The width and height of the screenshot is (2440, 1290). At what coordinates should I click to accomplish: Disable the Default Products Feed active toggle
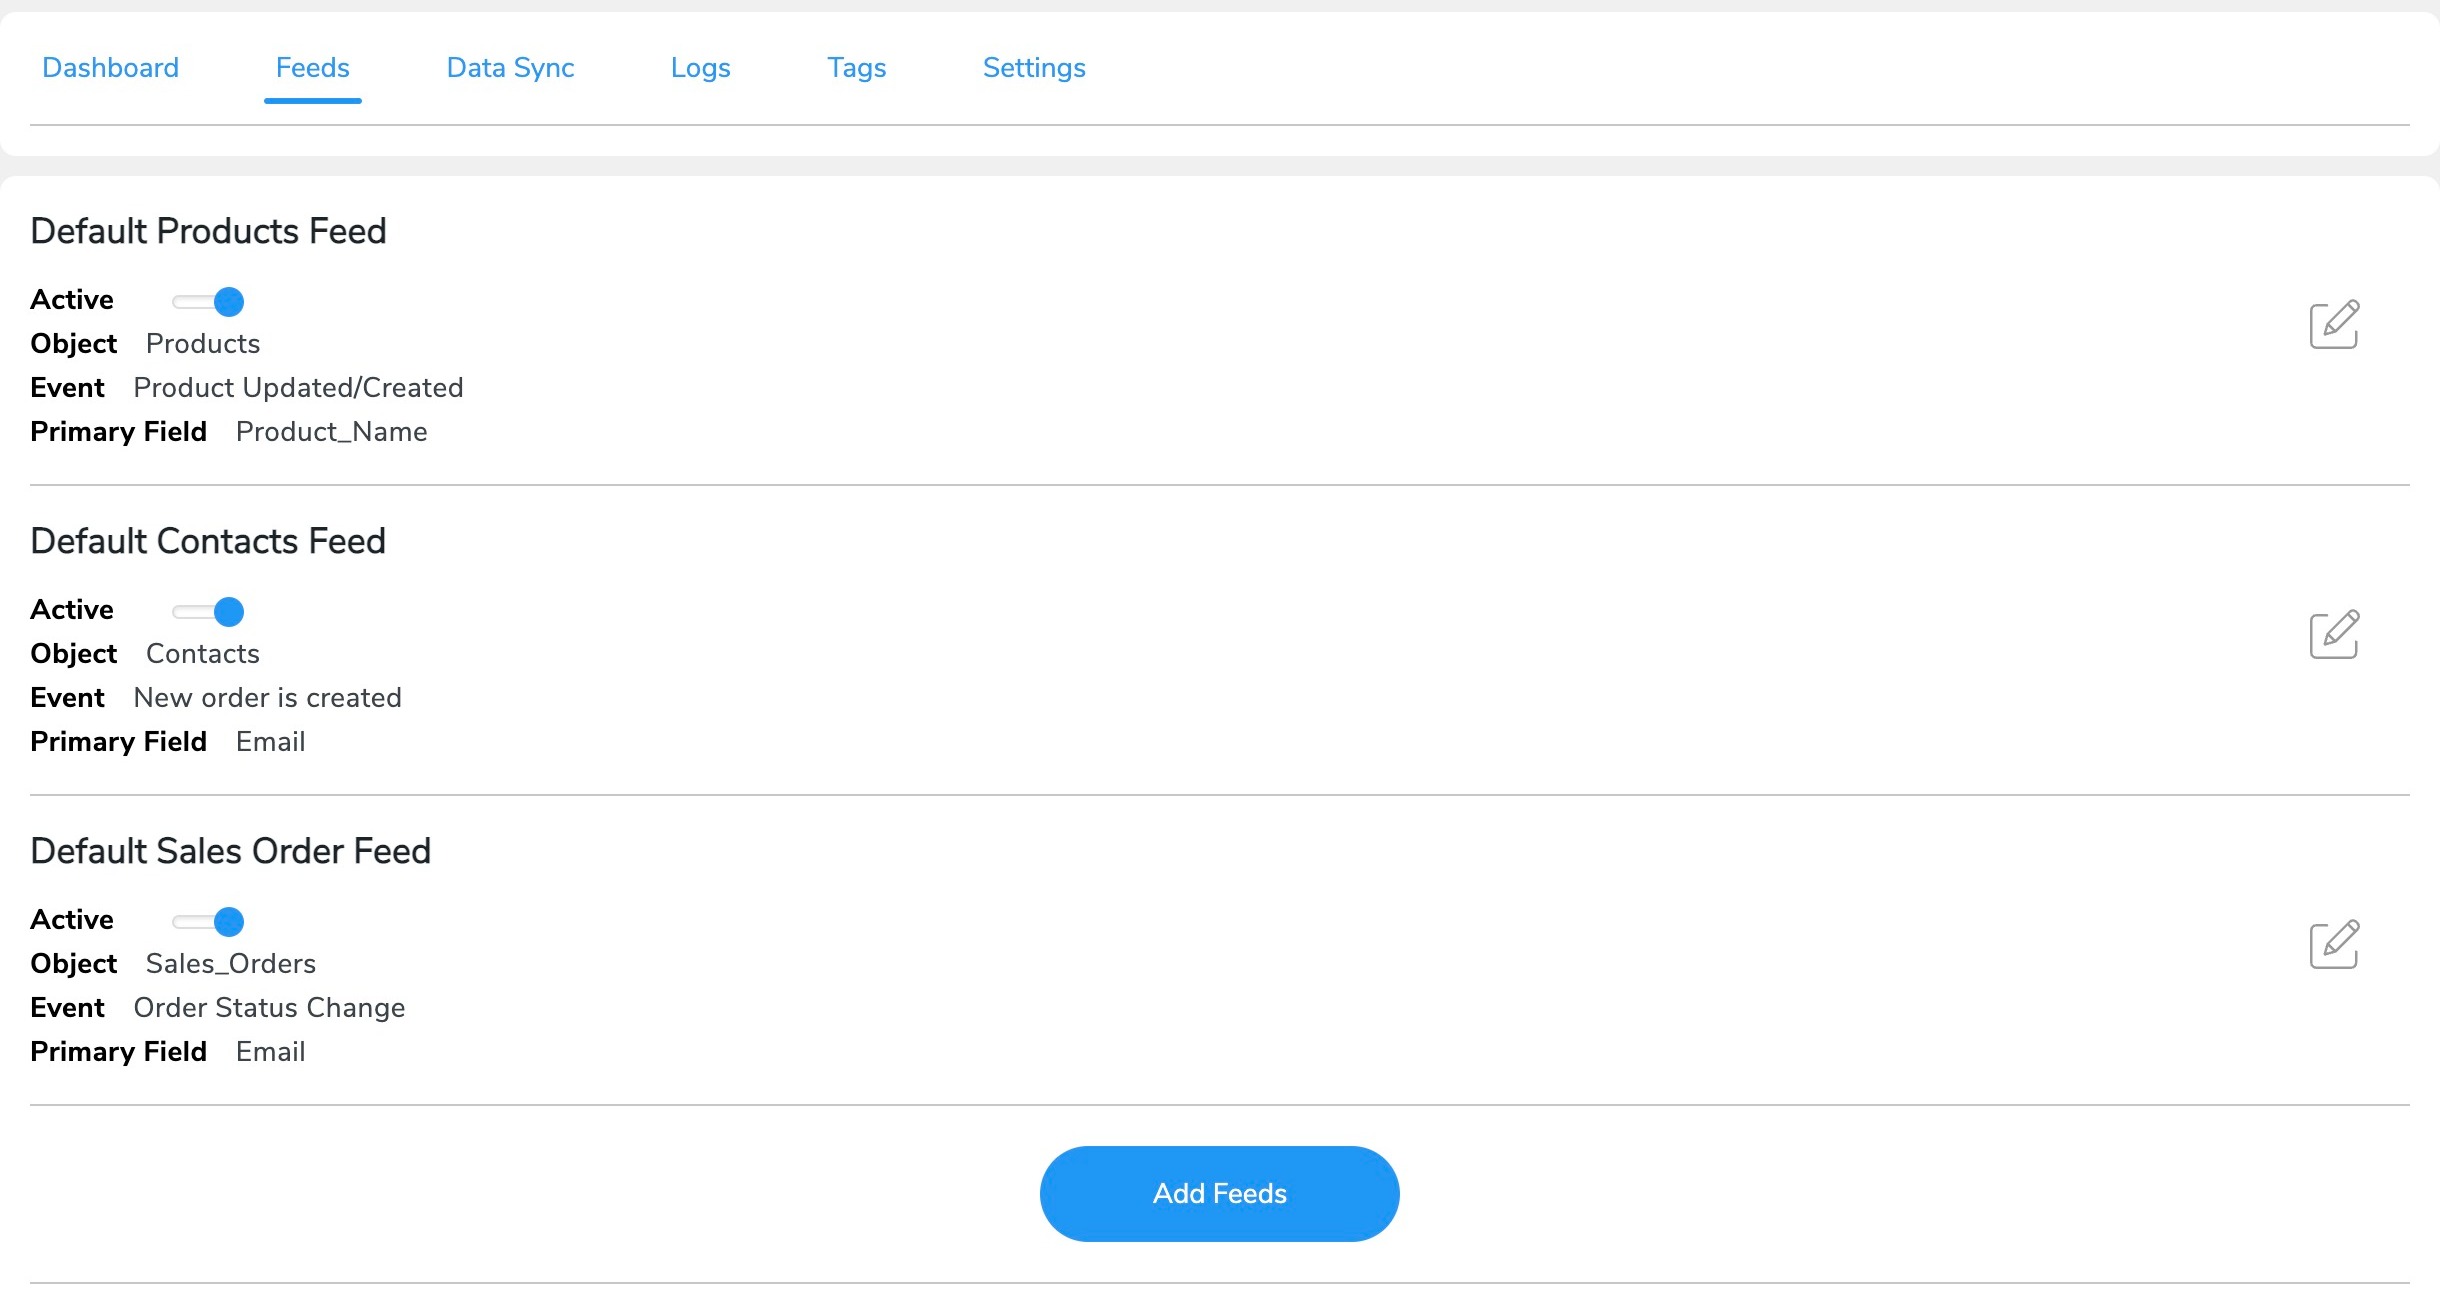tap(208, 301)
